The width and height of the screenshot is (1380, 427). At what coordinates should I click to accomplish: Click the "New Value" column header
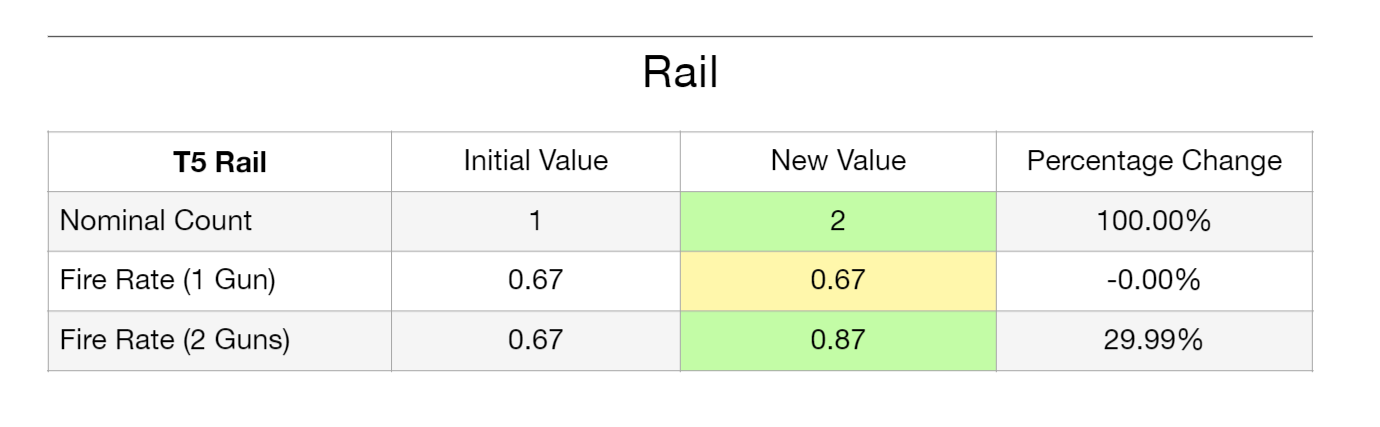pyautogui.click(x=838, y=161)
